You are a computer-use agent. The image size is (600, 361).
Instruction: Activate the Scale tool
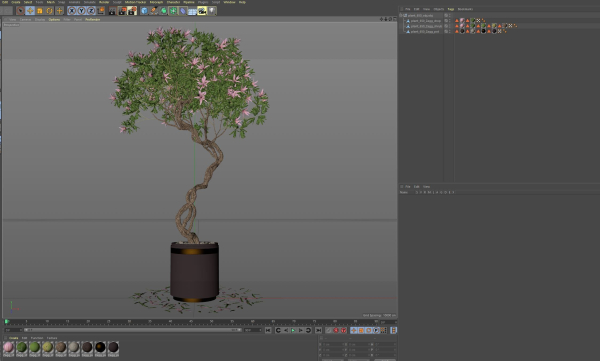tap(40, 11)
